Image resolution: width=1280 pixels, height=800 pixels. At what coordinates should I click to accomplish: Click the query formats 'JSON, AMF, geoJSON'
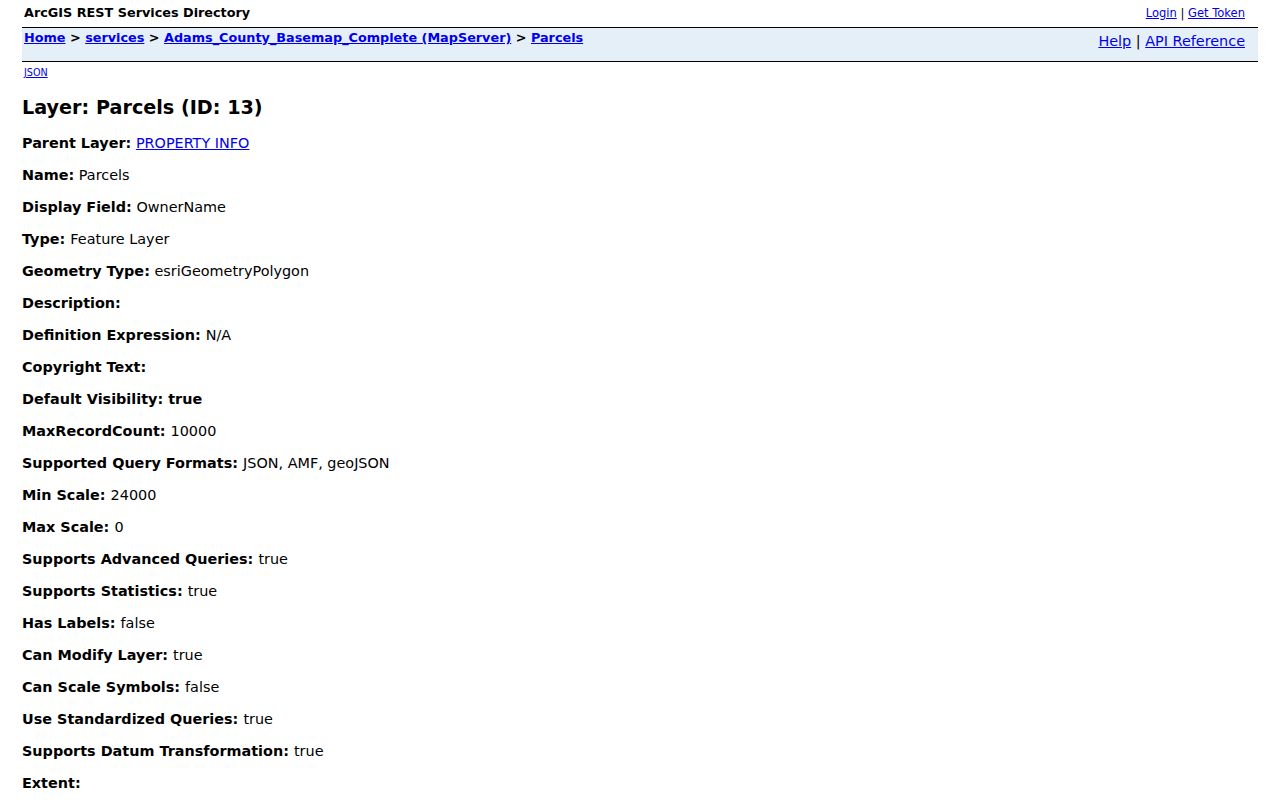(x=316, y=463)
